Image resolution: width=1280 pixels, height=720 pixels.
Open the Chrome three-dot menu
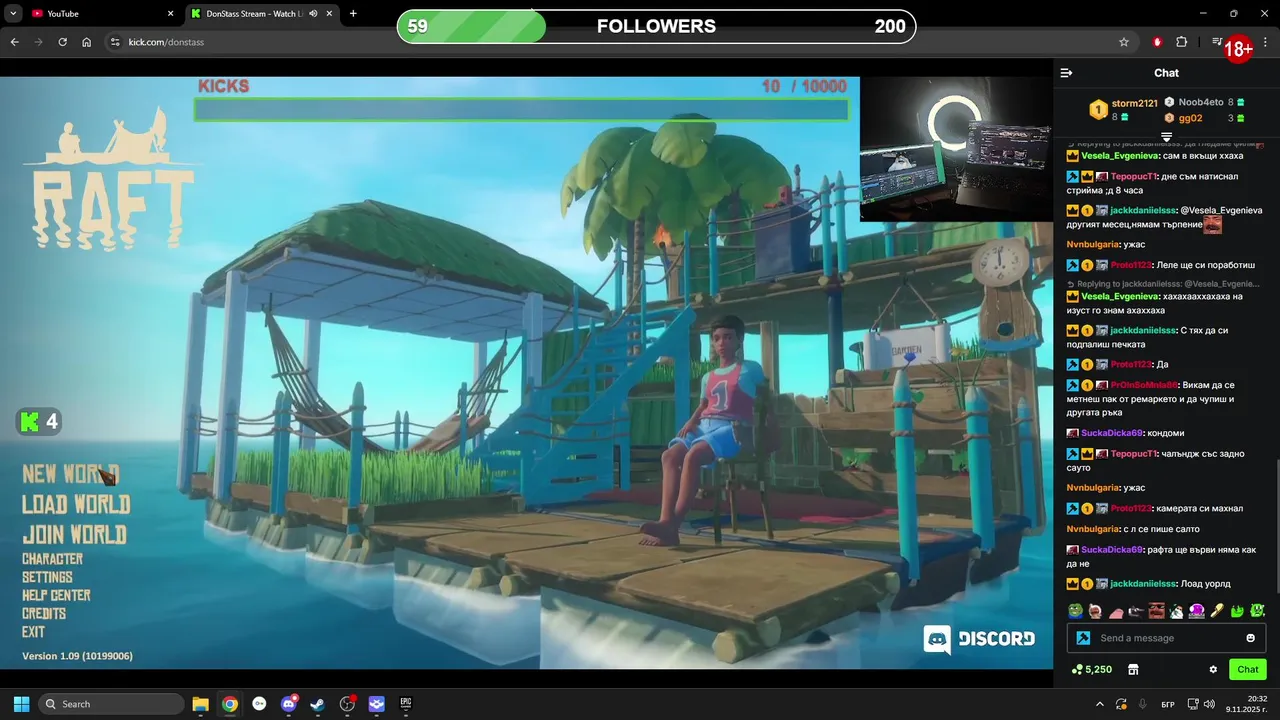1266,42
